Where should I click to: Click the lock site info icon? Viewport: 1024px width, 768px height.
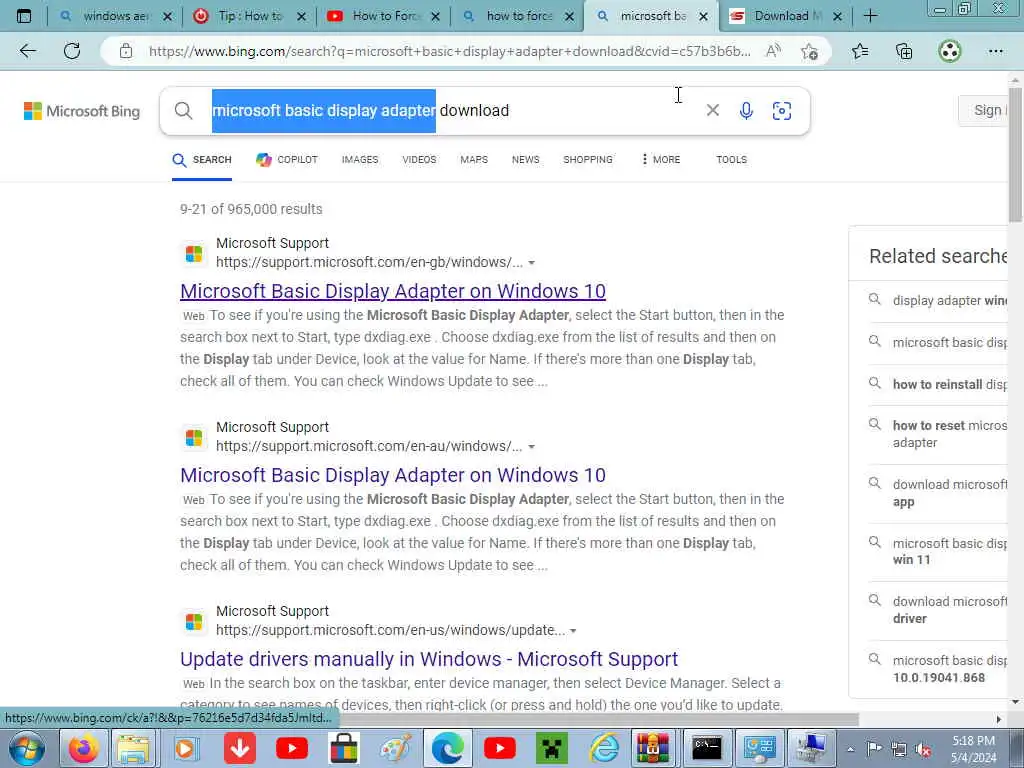(126, 51)
